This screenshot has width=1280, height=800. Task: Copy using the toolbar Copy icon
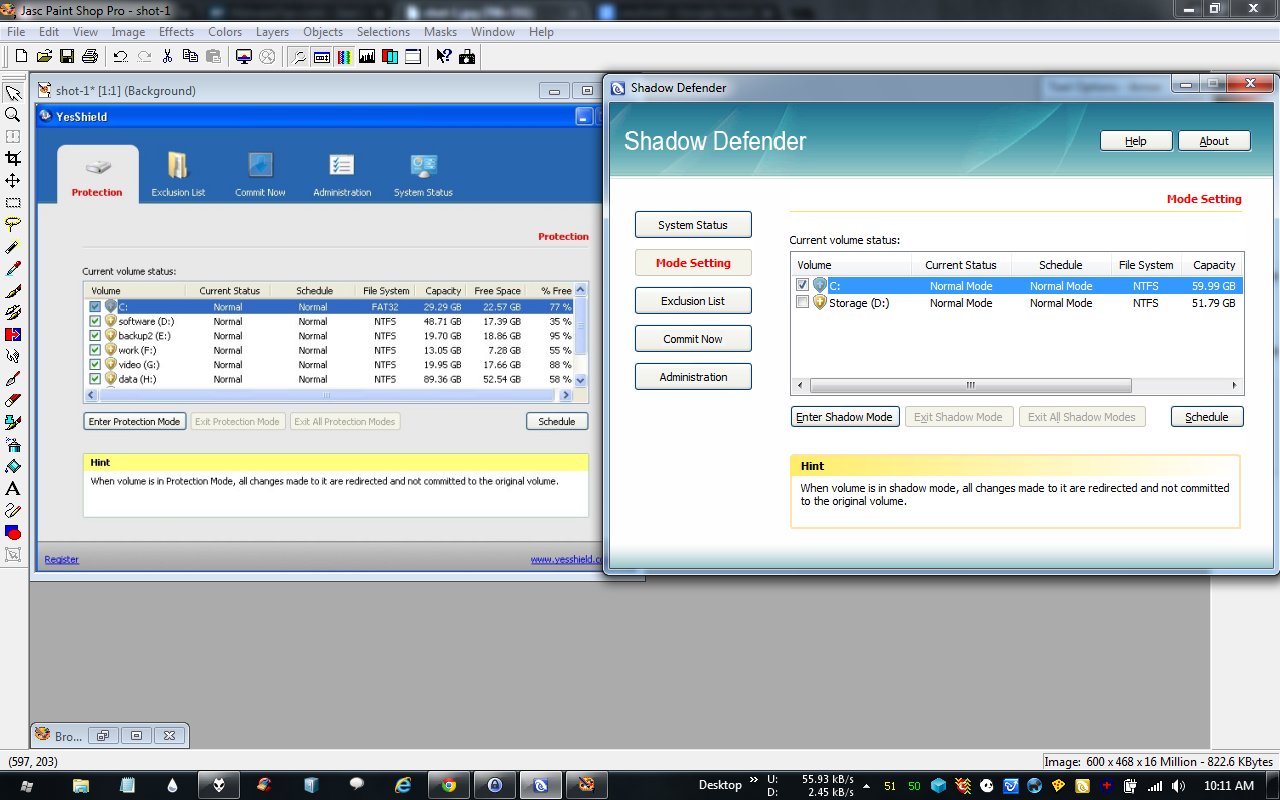(x=190, y=57)
